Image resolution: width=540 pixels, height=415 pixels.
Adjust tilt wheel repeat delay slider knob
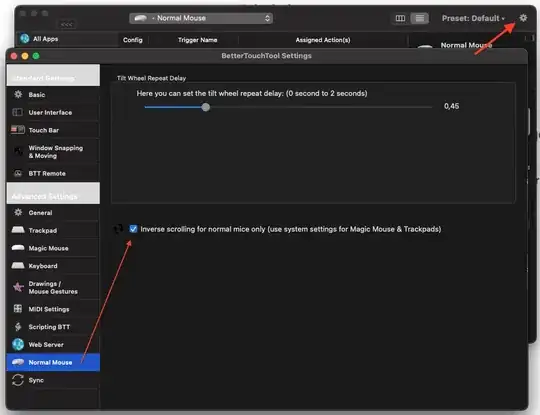(206, 107)
